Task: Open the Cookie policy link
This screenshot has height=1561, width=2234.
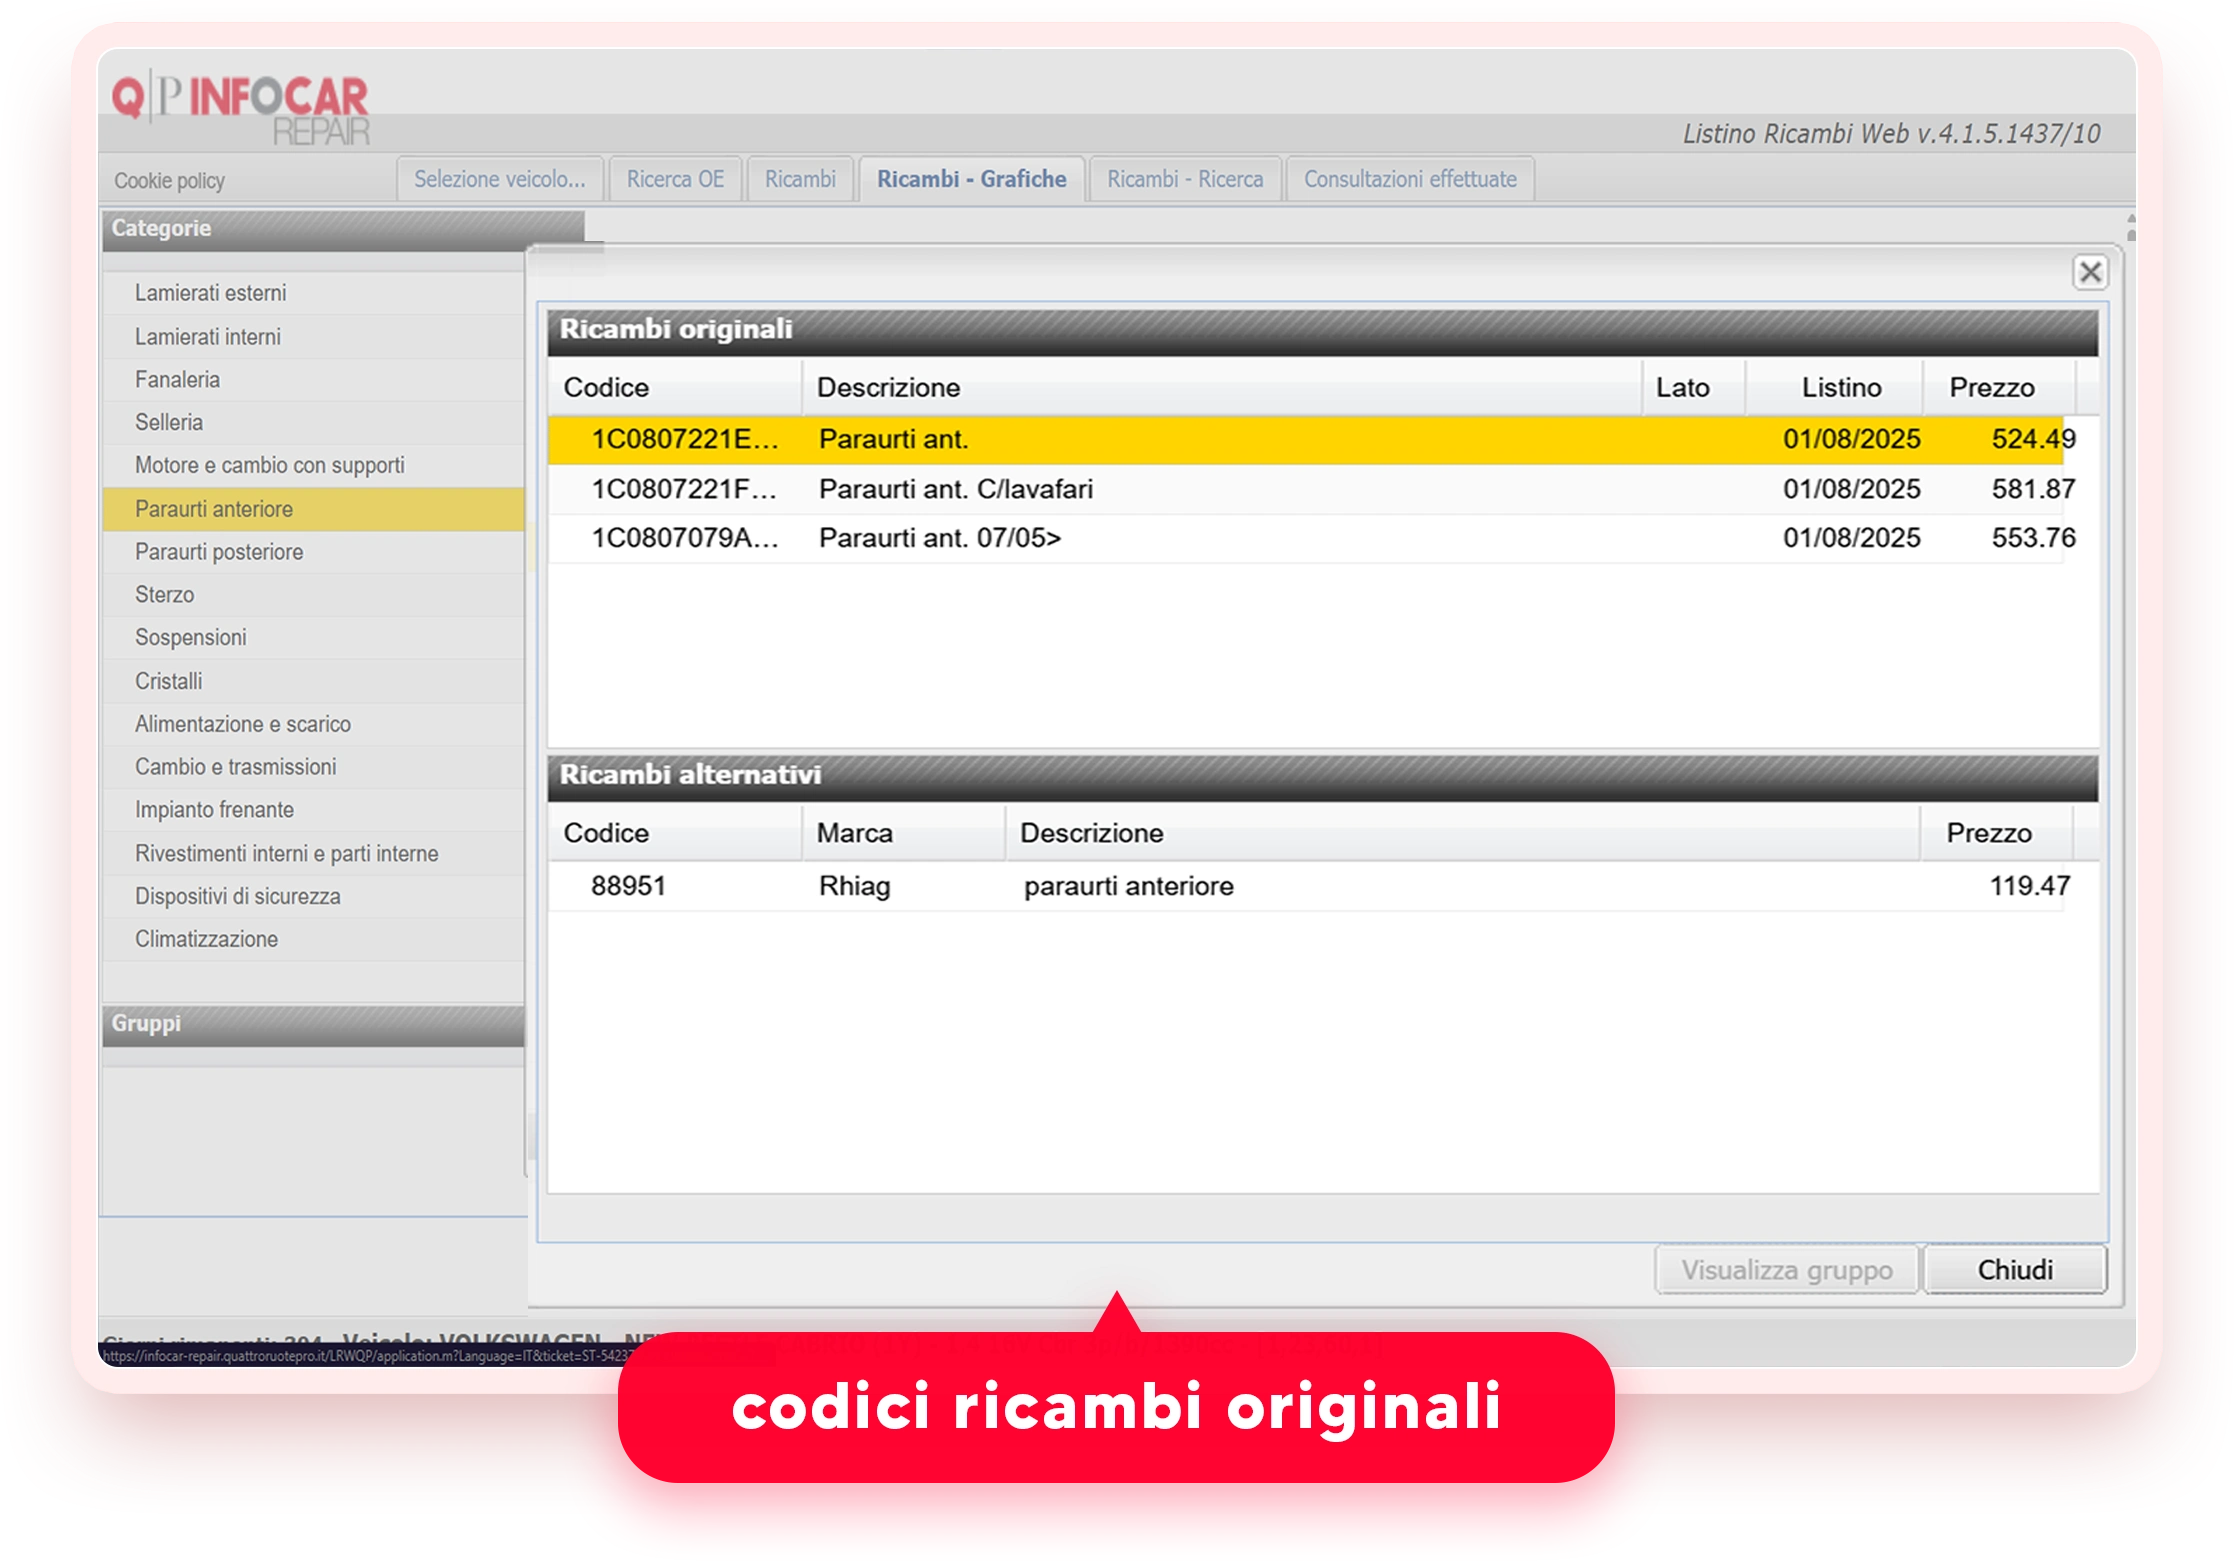Action: (169, 180)
